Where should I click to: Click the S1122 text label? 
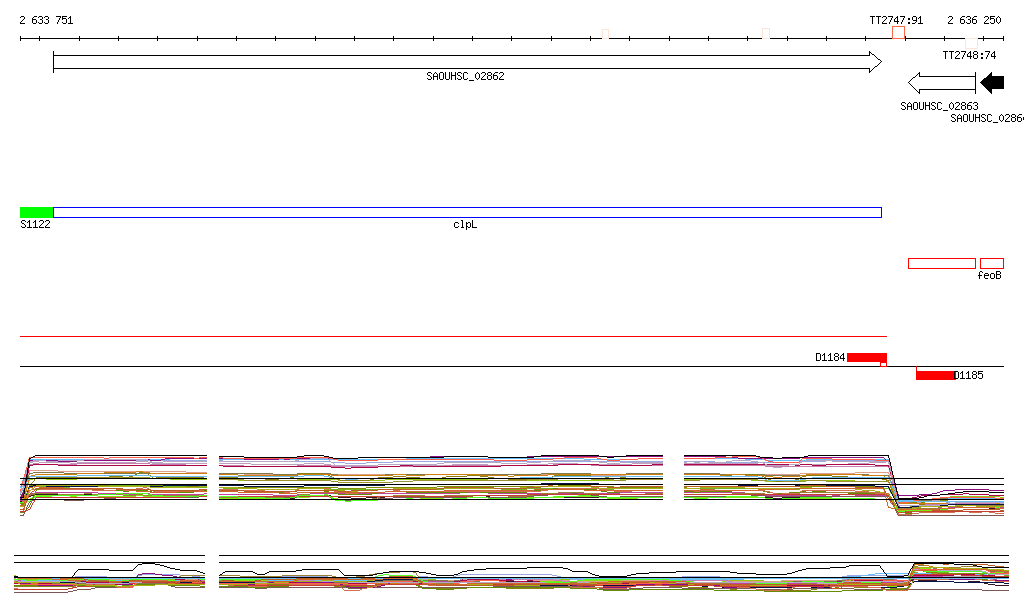tap(35, 225)
